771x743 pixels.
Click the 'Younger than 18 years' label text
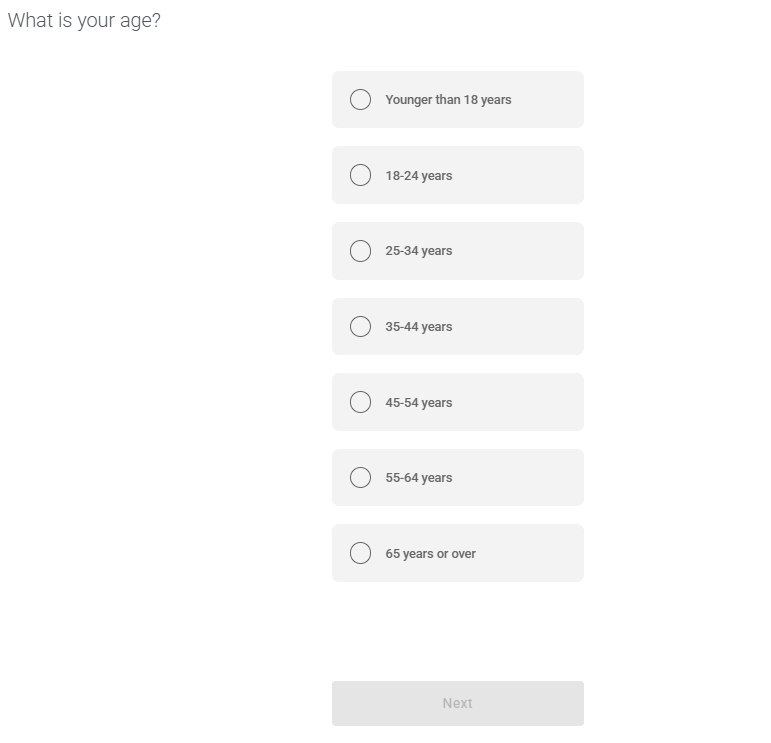[448, 100]
